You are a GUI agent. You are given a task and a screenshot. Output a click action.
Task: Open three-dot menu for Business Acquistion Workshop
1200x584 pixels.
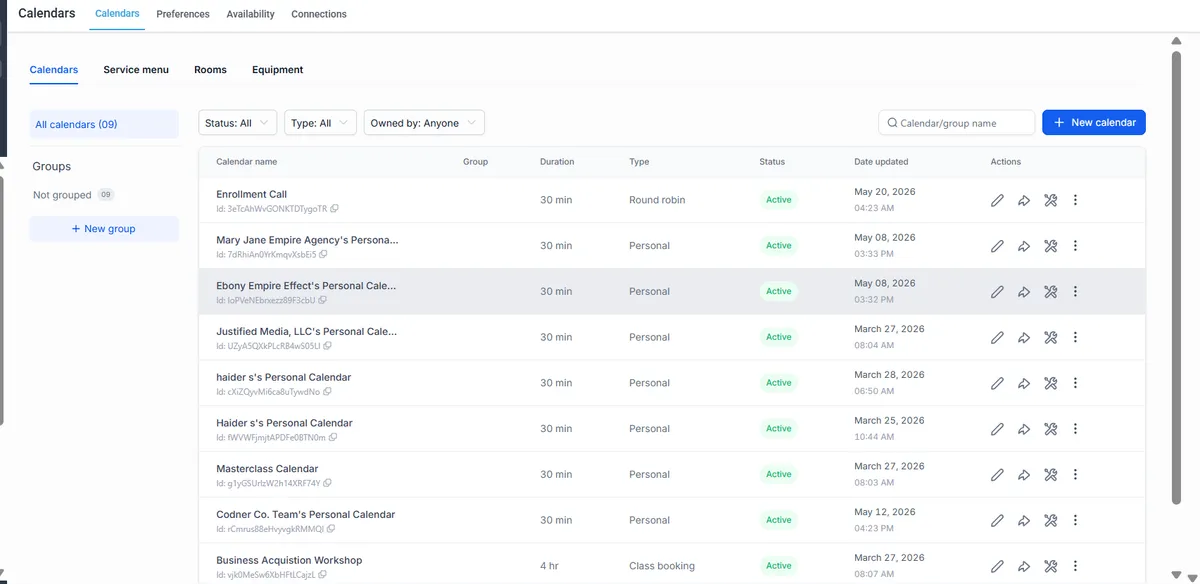tap(1075, 567)
